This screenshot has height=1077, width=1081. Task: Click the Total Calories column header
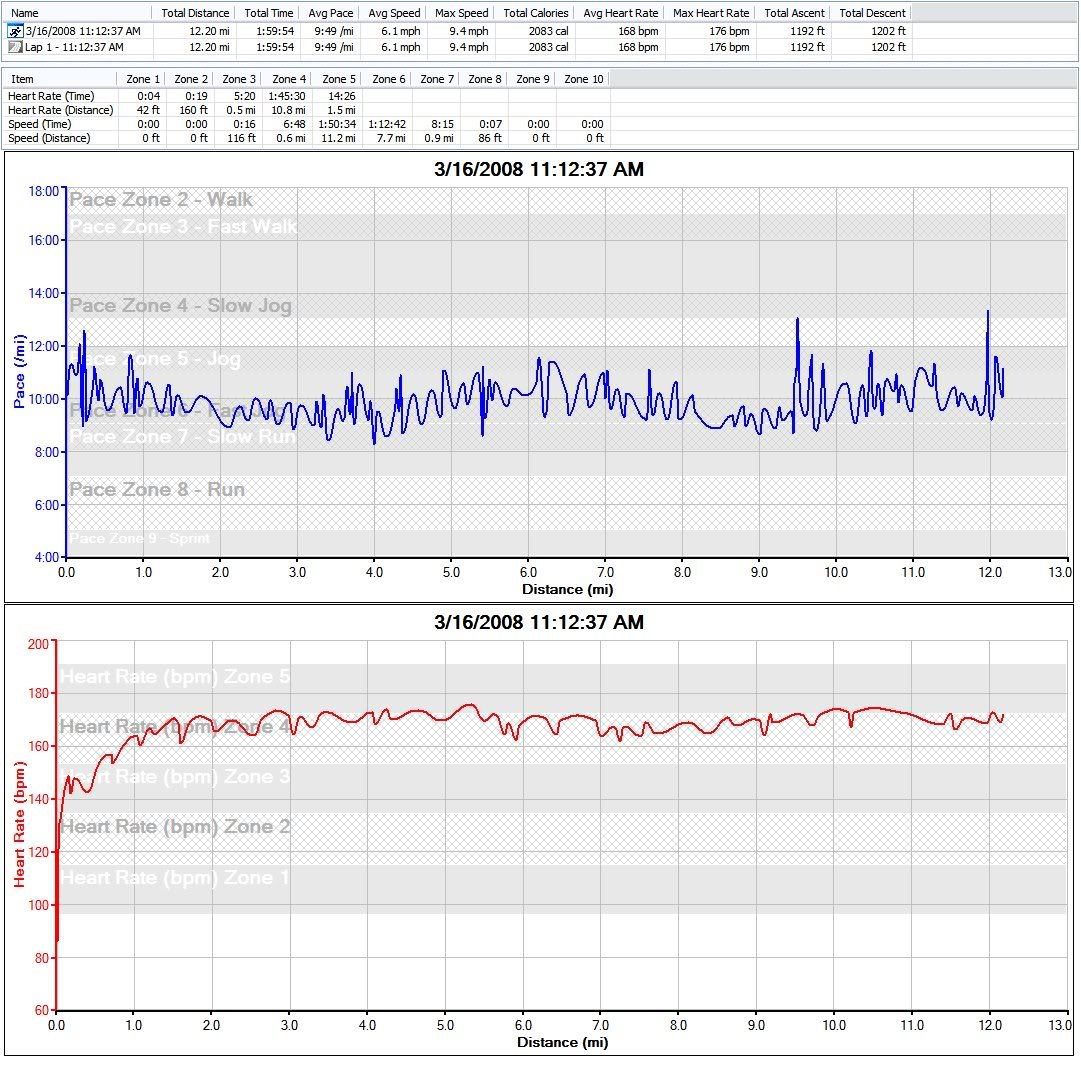[x=535, y=13]
